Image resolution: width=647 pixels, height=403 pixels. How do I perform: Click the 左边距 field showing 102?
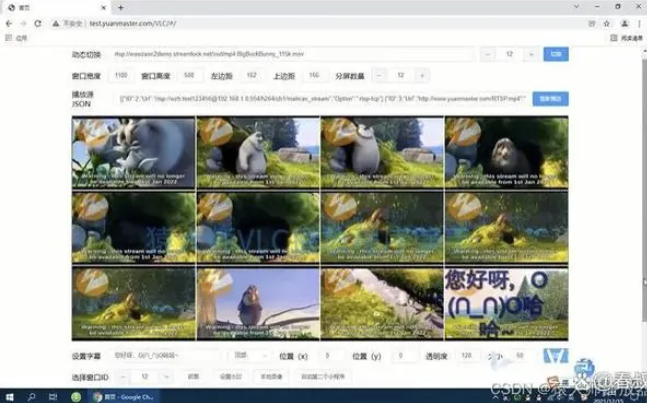252,75
